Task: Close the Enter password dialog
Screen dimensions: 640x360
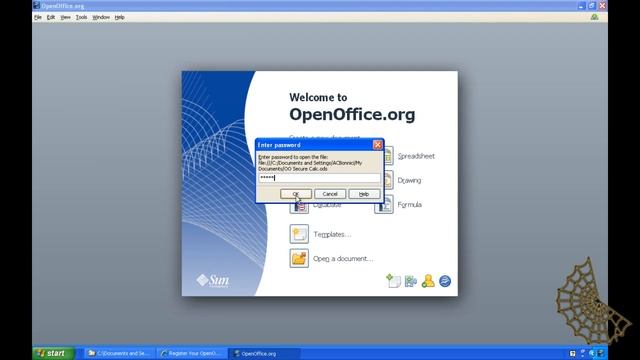Action: [378, 144]
